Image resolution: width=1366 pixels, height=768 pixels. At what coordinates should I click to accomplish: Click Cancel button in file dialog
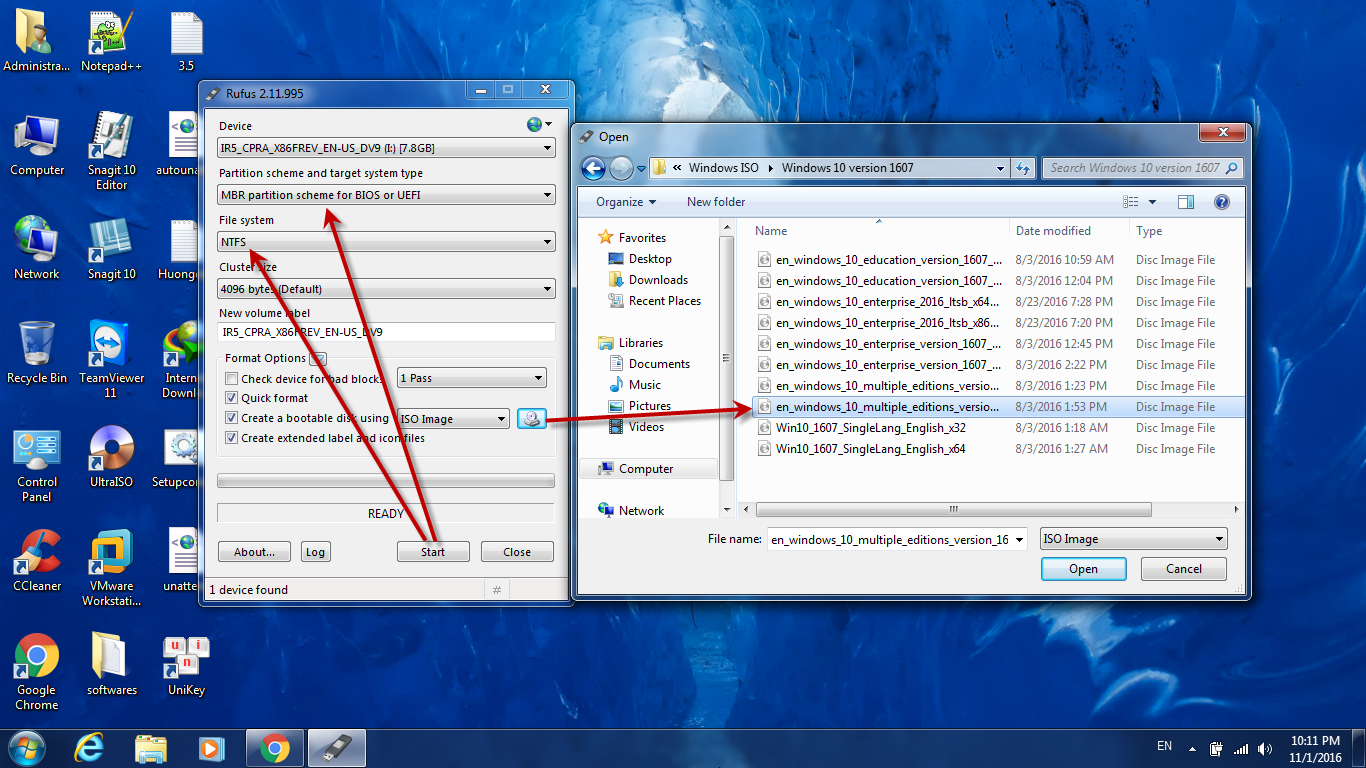point(1184,569)
